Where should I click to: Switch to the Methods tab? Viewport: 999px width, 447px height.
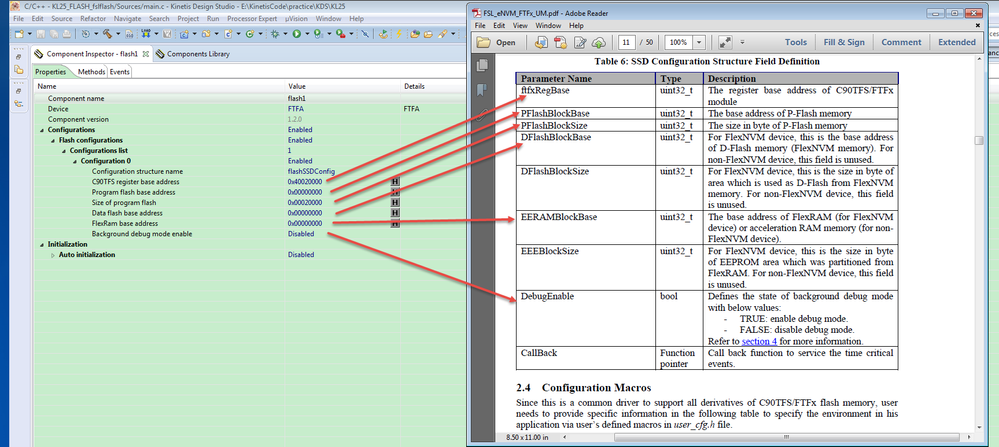coord(91,72)
